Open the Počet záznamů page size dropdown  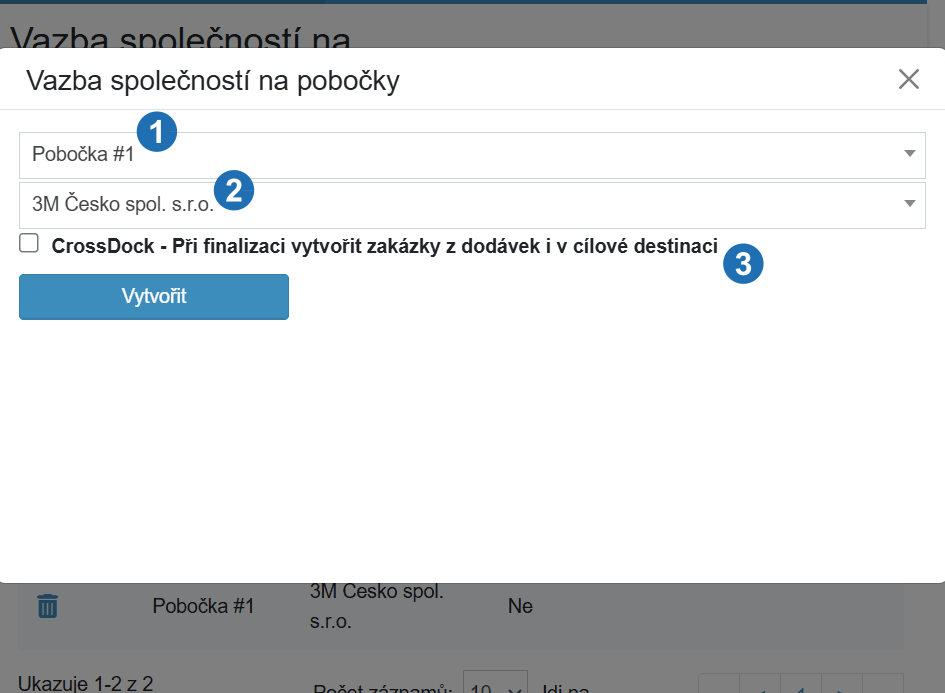pyautogui.click(x=495, y=685)
